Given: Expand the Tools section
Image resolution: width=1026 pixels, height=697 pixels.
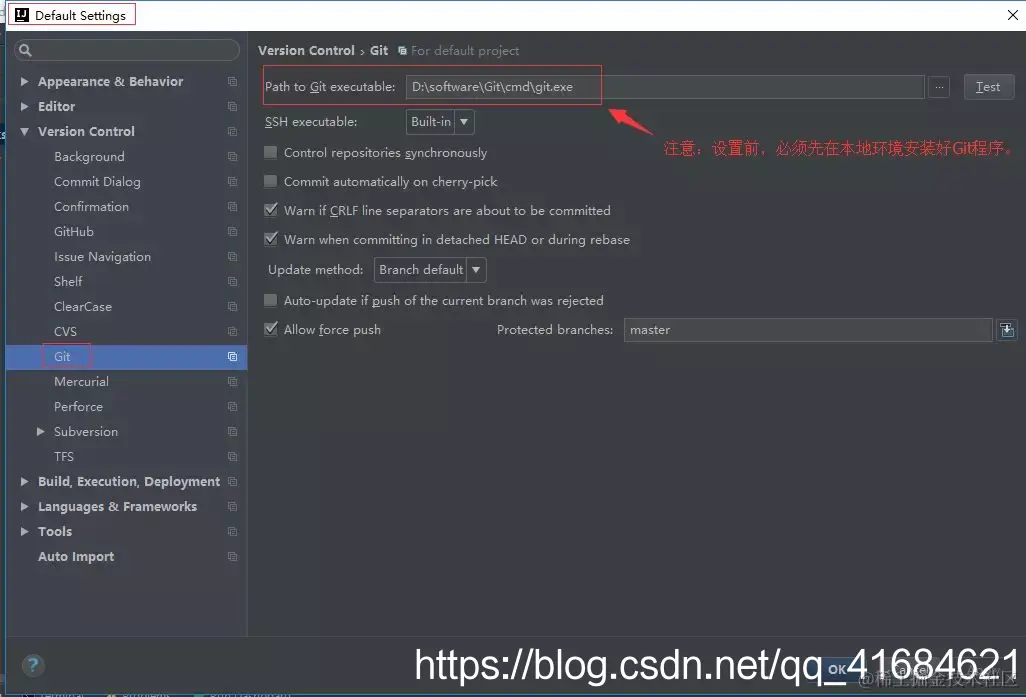Looking at the screenshot, I should coord(24,531).
